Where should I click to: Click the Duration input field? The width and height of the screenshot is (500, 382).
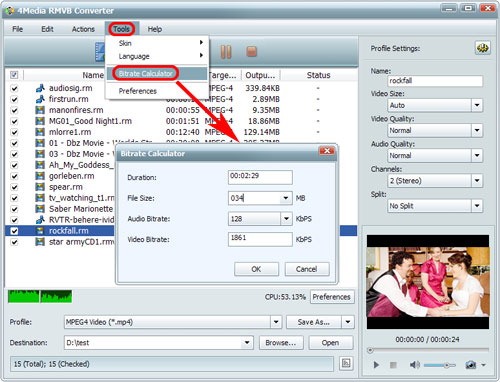[x=260, y=177]
